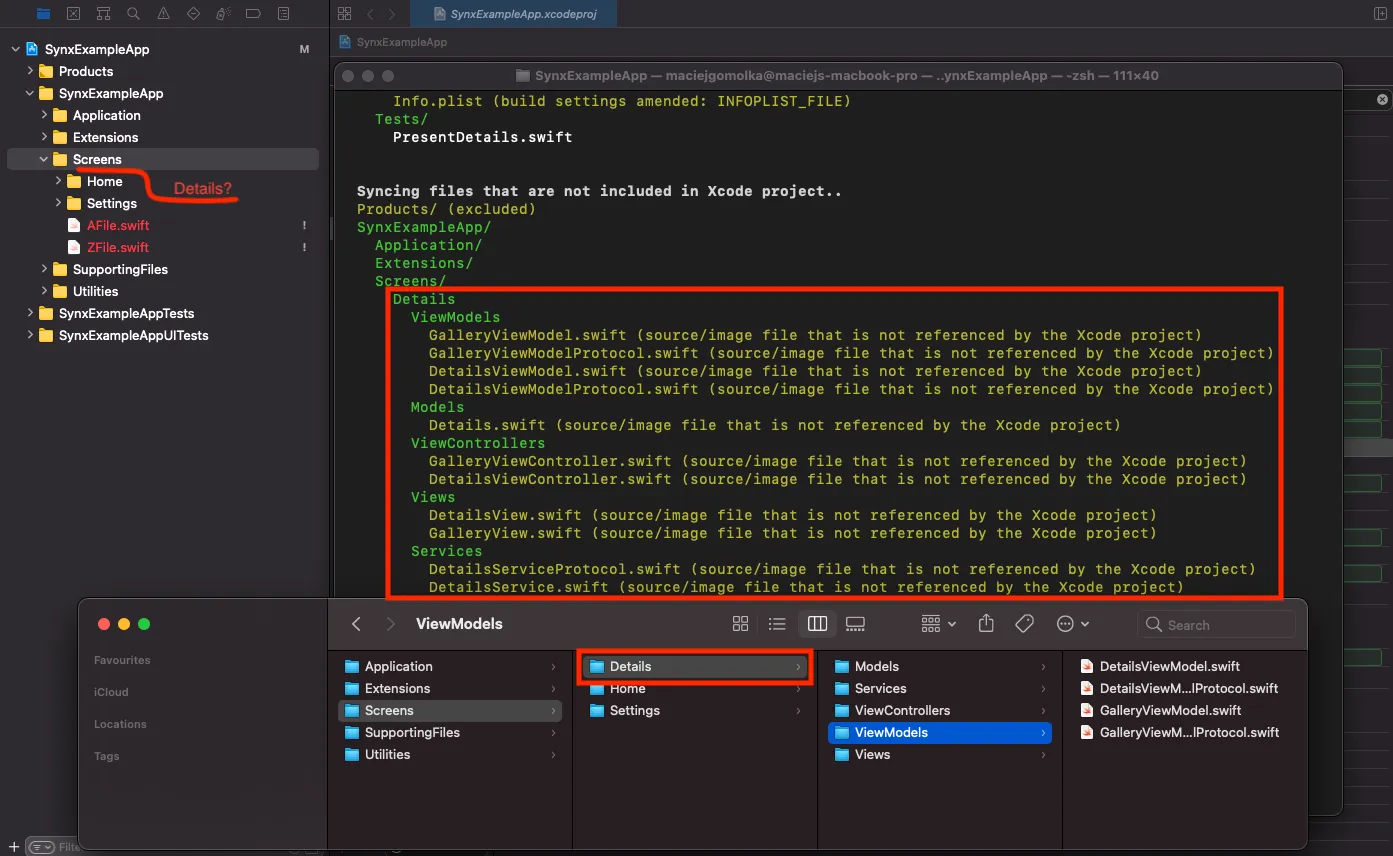Open the Report navigator icon

pos(283,14)
